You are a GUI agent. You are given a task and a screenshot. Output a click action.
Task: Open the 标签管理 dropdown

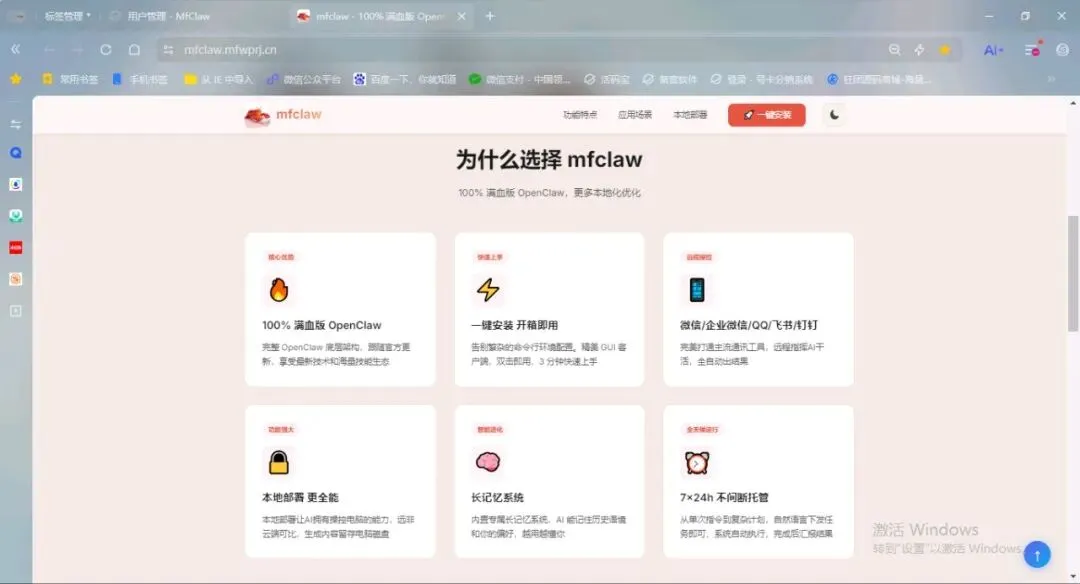point(67,16)
